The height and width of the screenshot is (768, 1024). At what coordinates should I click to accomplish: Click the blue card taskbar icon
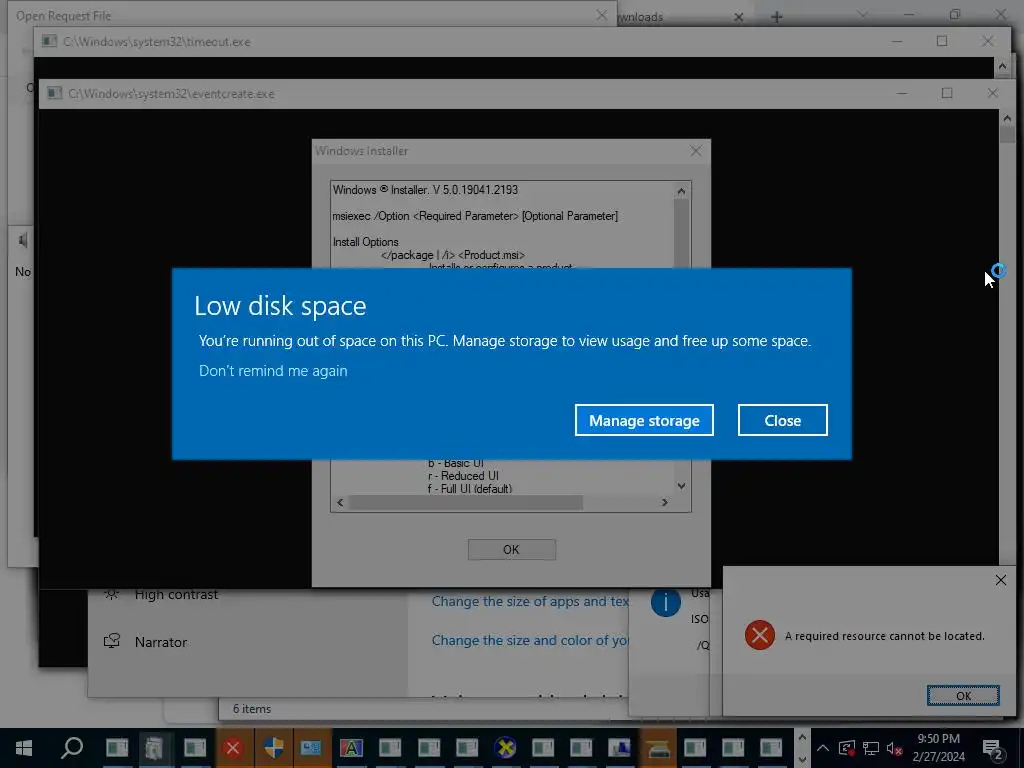[312, 748]
